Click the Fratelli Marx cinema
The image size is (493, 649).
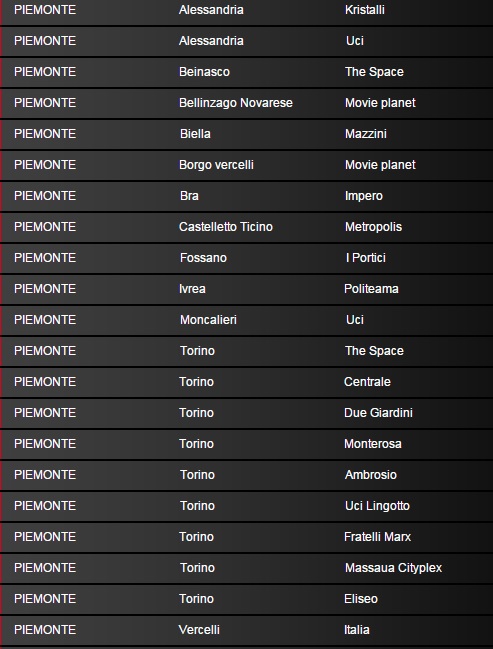(x=377, y=537)
